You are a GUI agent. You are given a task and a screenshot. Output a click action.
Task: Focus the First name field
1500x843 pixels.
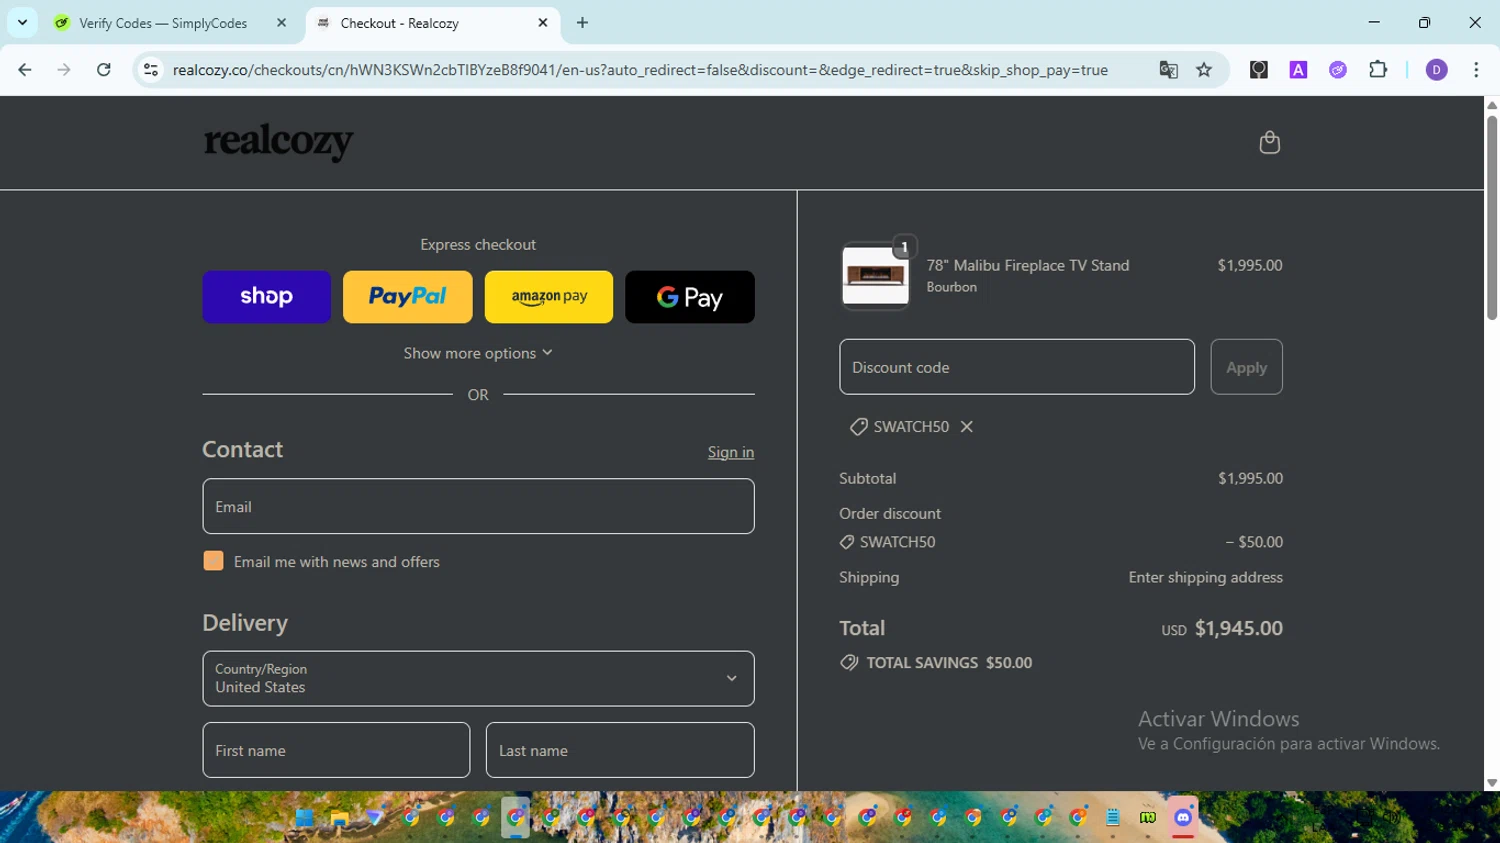click(336, 750)
